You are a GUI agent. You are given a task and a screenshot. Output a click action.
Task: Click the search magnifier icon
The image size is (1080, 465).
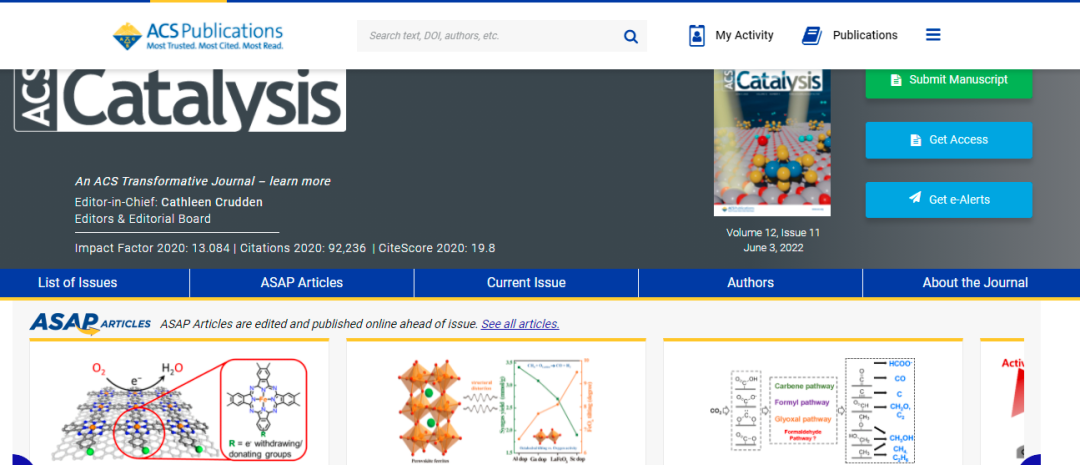[x=631, y=36]
